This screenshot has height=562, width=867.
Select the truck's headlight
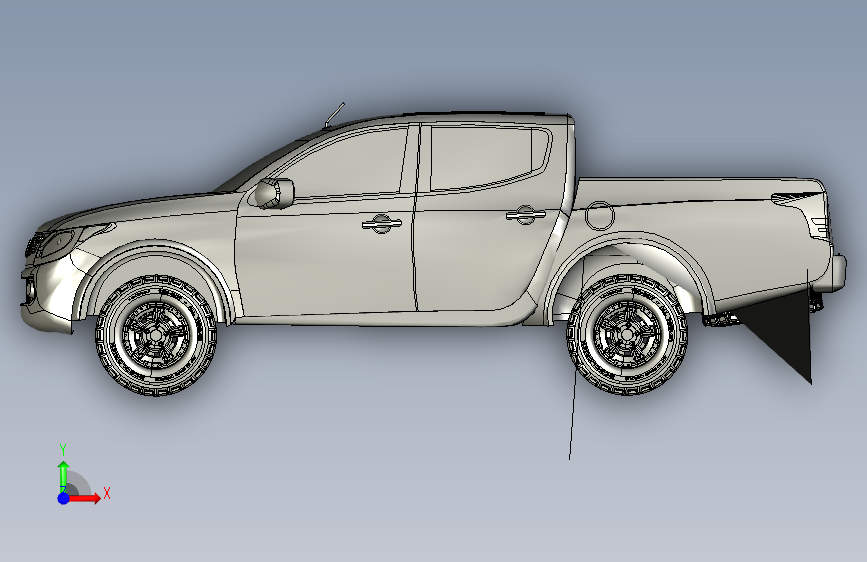[x=58, y=242]
